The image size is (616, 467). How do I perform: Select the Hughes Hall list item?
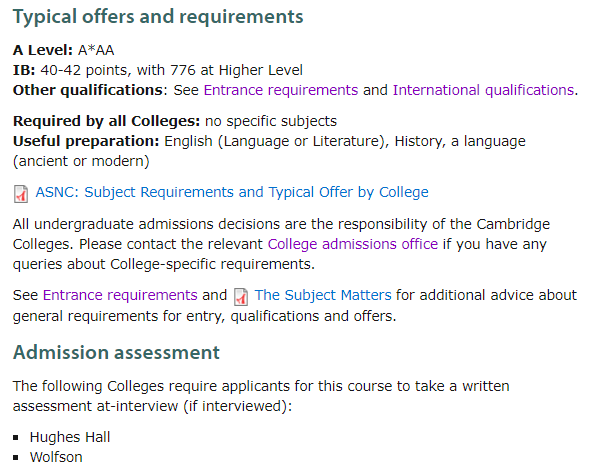click(70, 437)
